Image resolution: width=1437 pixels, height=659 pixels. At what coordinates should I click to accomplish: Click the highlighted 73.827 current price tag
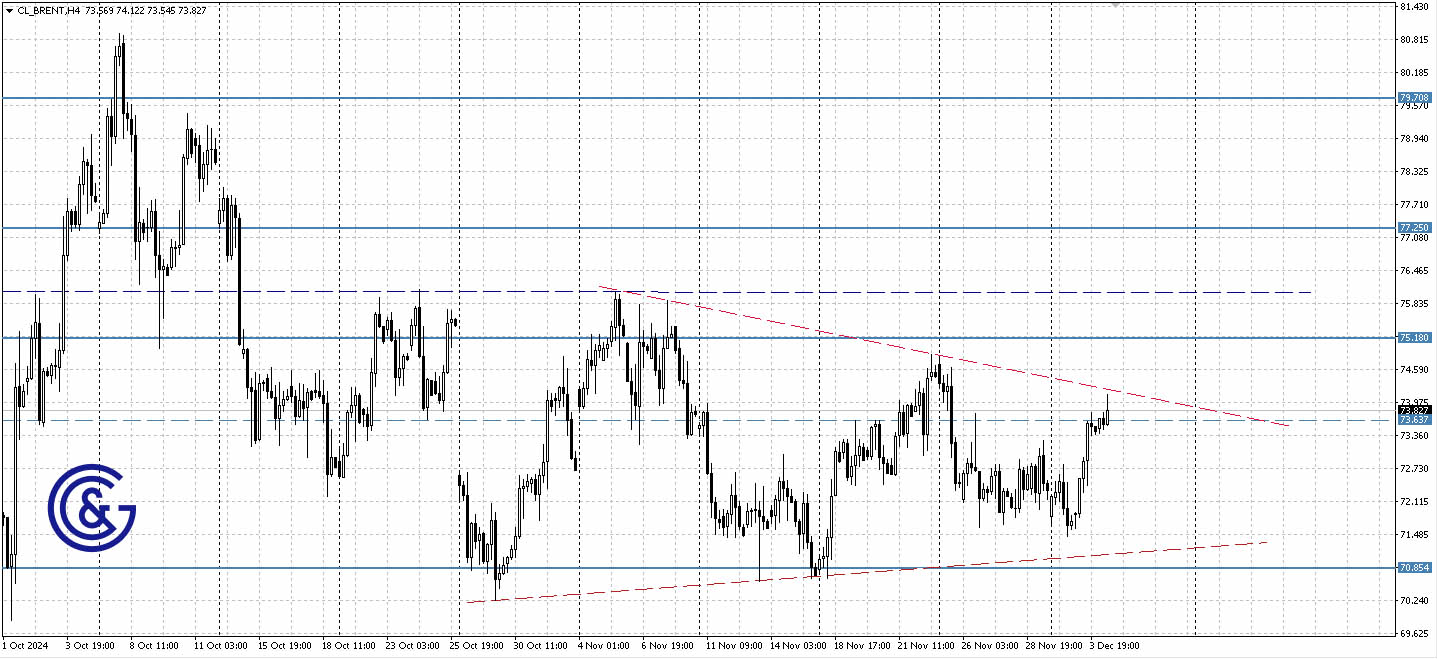pos(1415,410)
